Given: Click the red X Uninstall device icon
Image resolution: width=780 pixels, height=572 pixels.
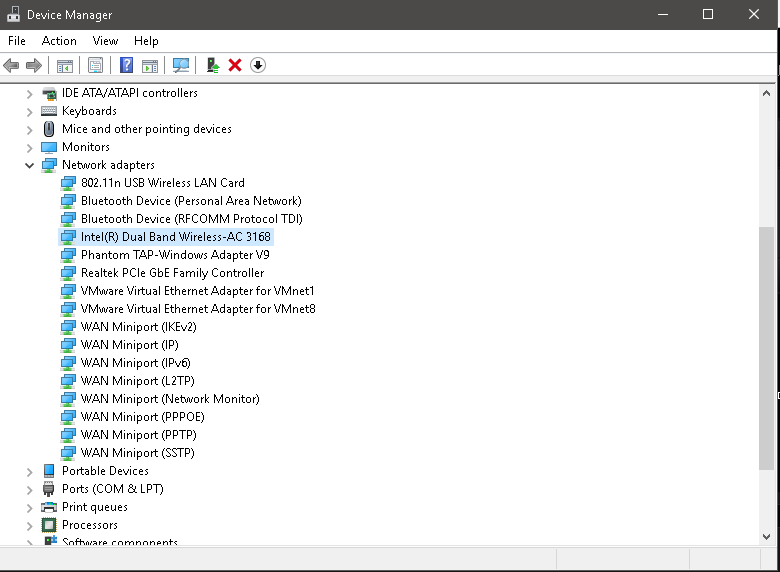Looking at the screenshot, I should 235,65.
